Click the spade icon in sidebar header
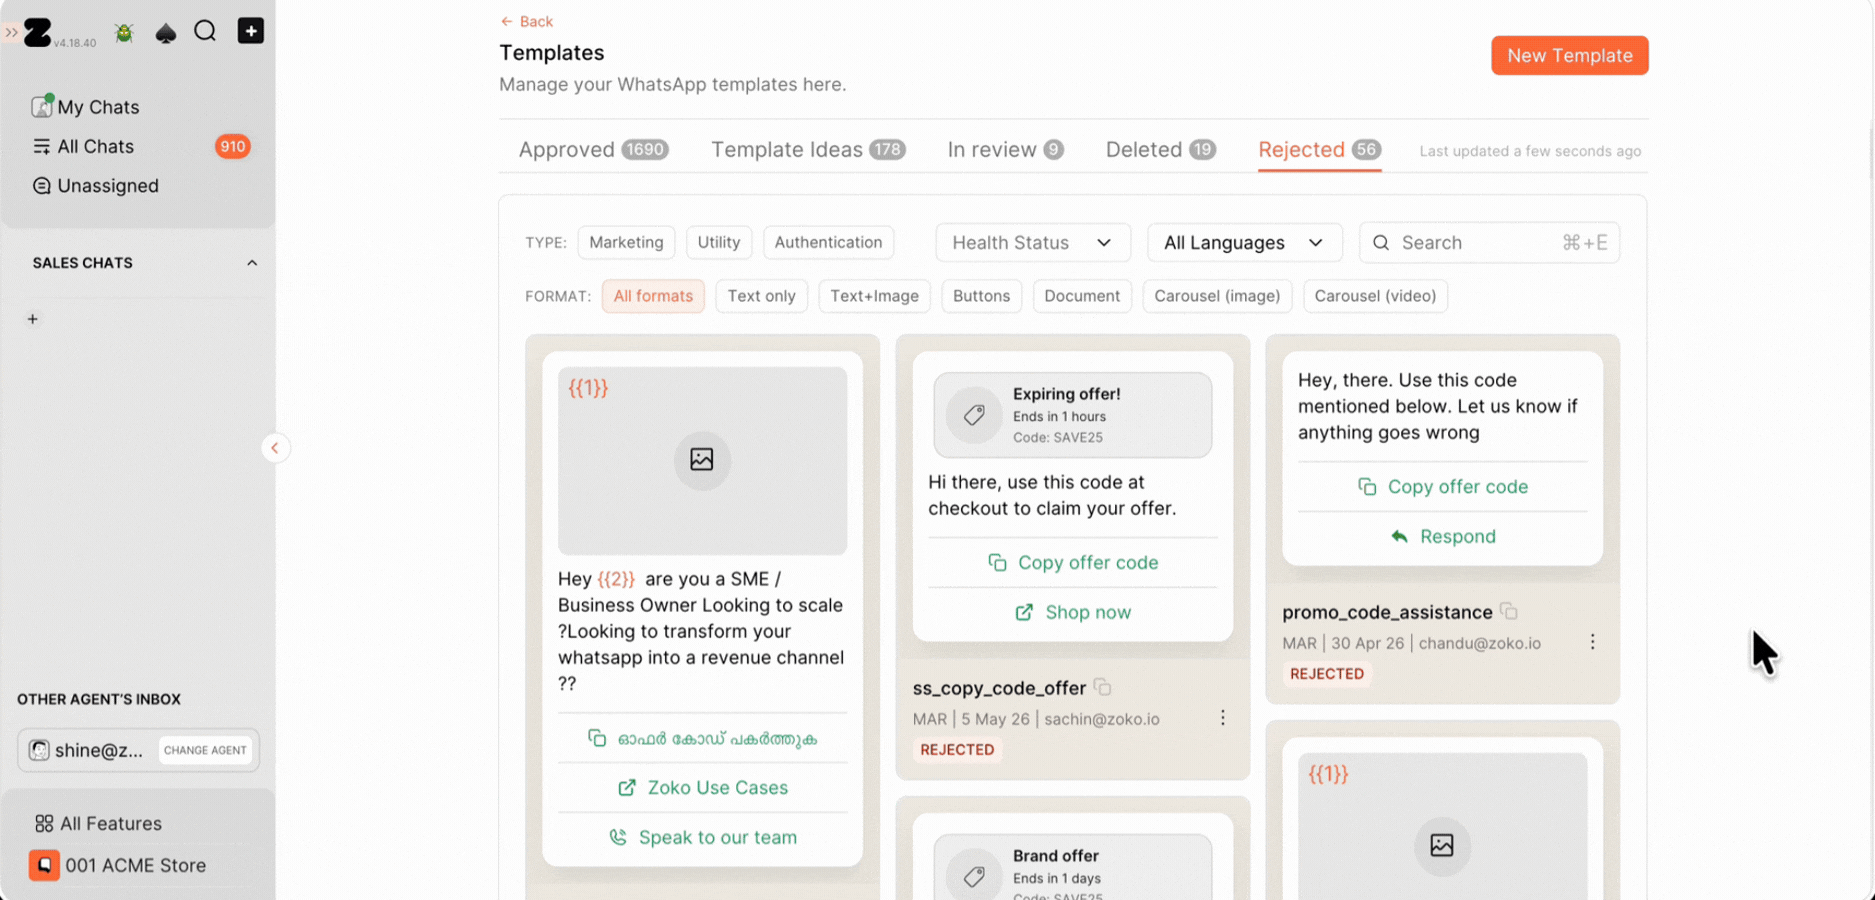The width and height of the screenshot is (1875, 900). click(166, 33)
